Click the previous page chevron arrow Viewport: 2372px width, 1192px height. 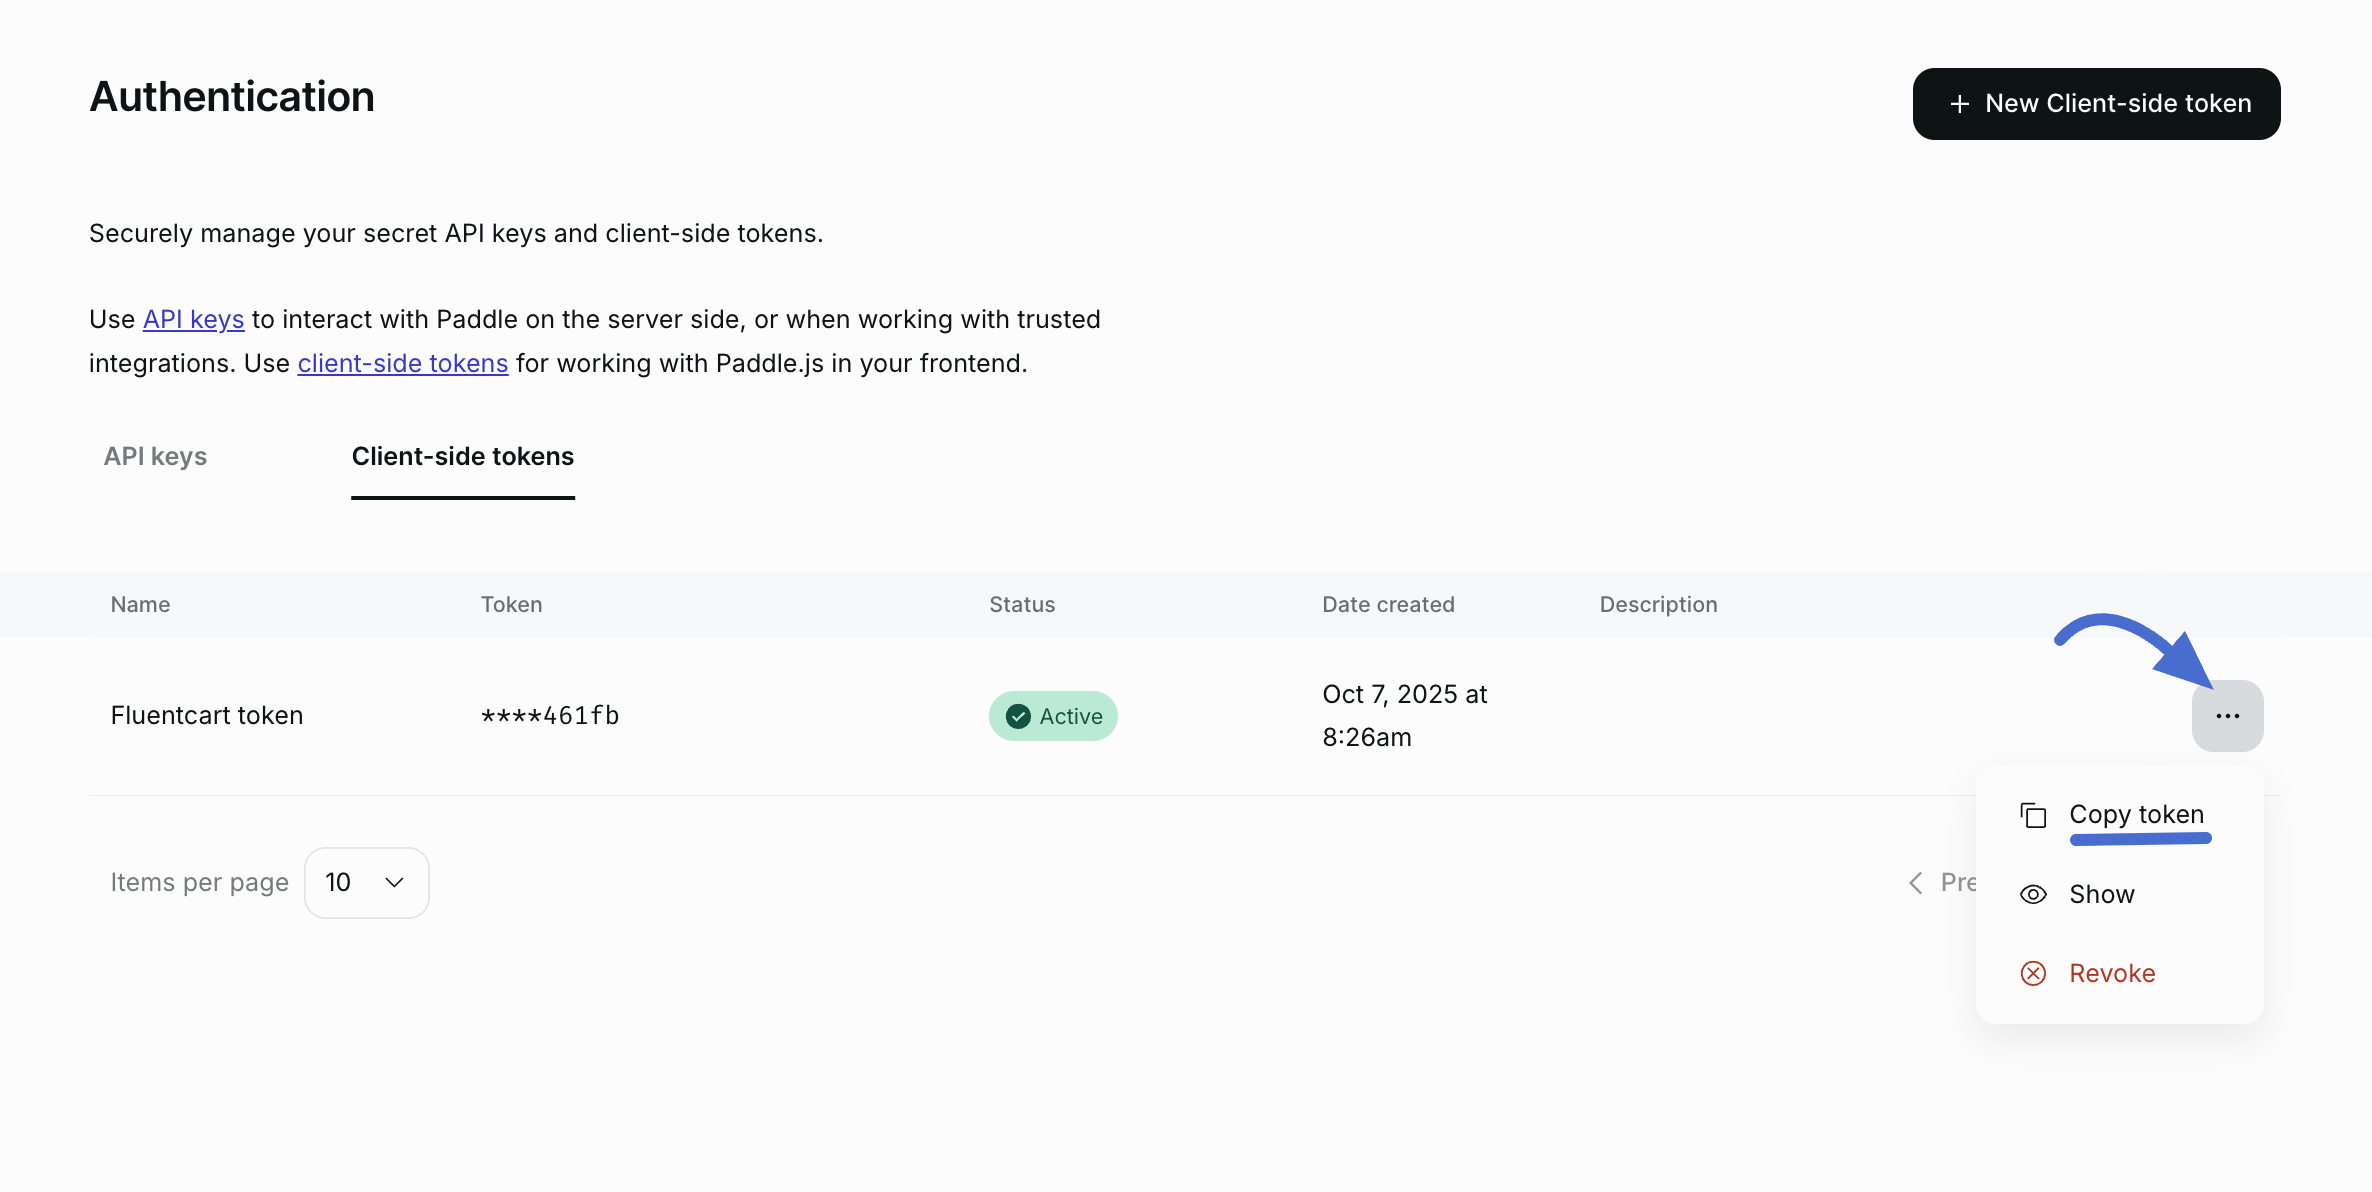[x=1915, y=882]
